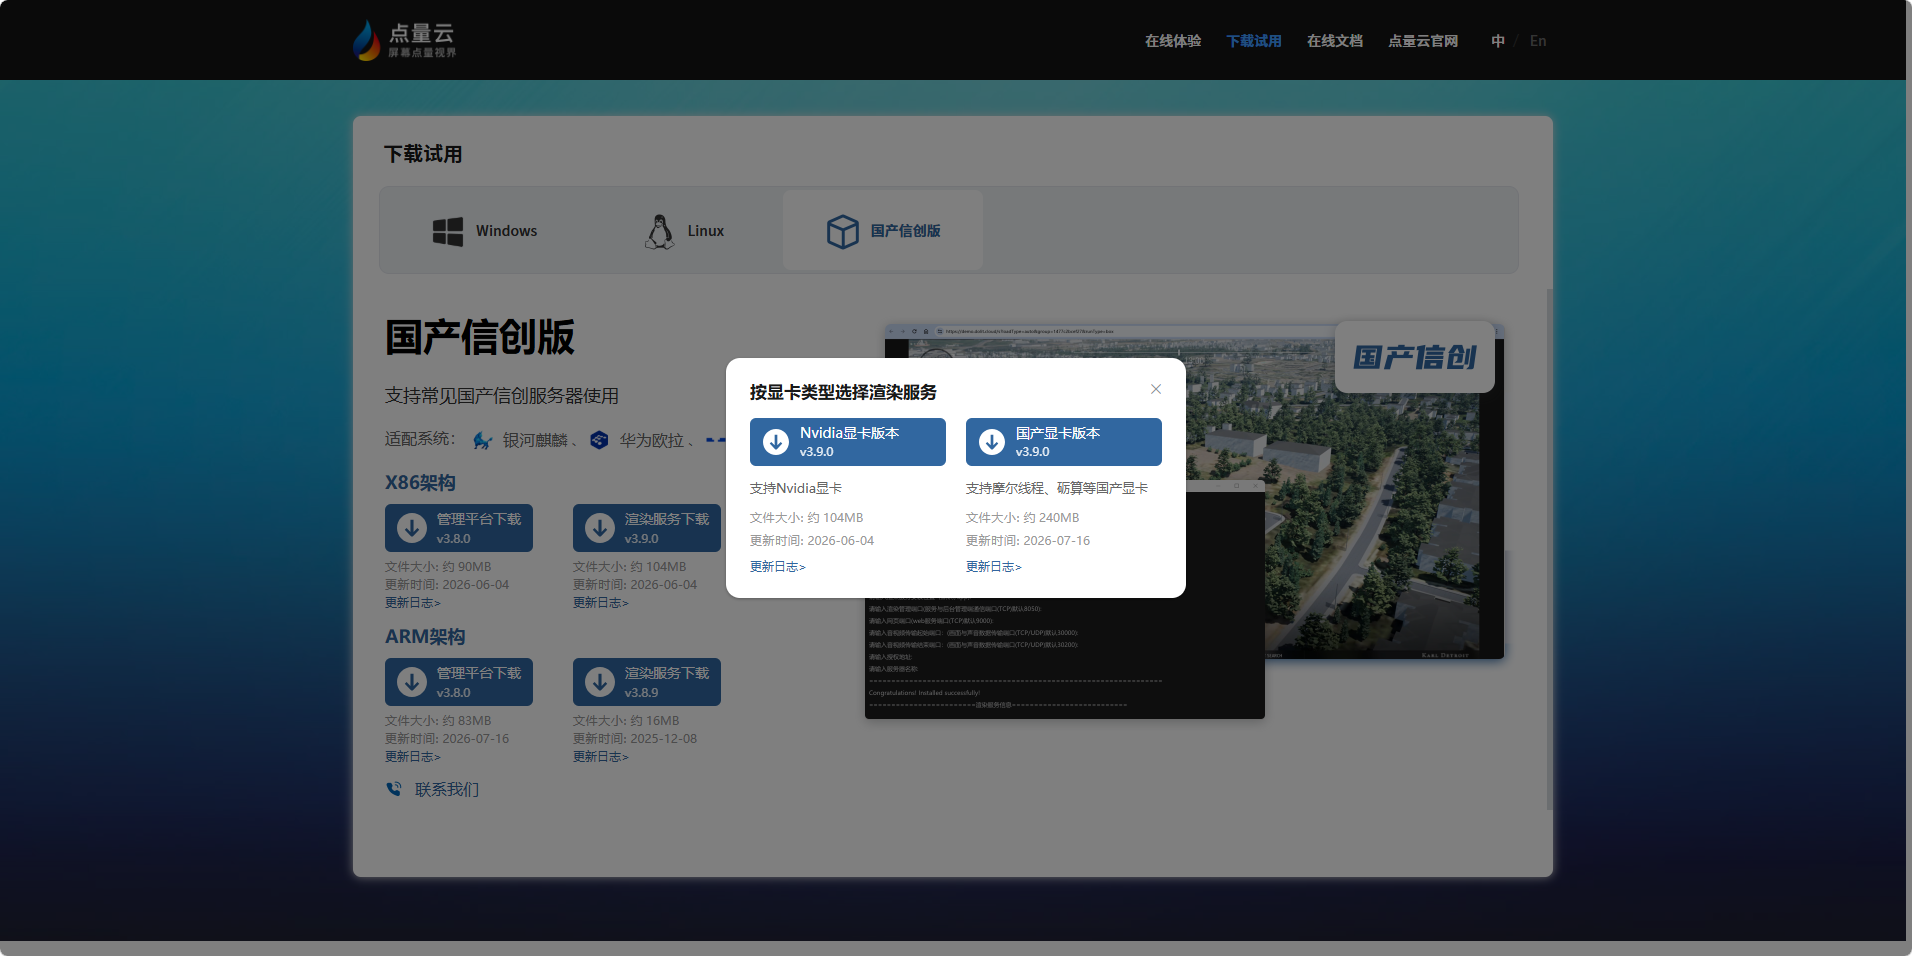Viewport: 1912px width, 956px height.
Task: Visit 点量云官网 navigation link
Action: pyautogui.click(x=1423, y=41)
